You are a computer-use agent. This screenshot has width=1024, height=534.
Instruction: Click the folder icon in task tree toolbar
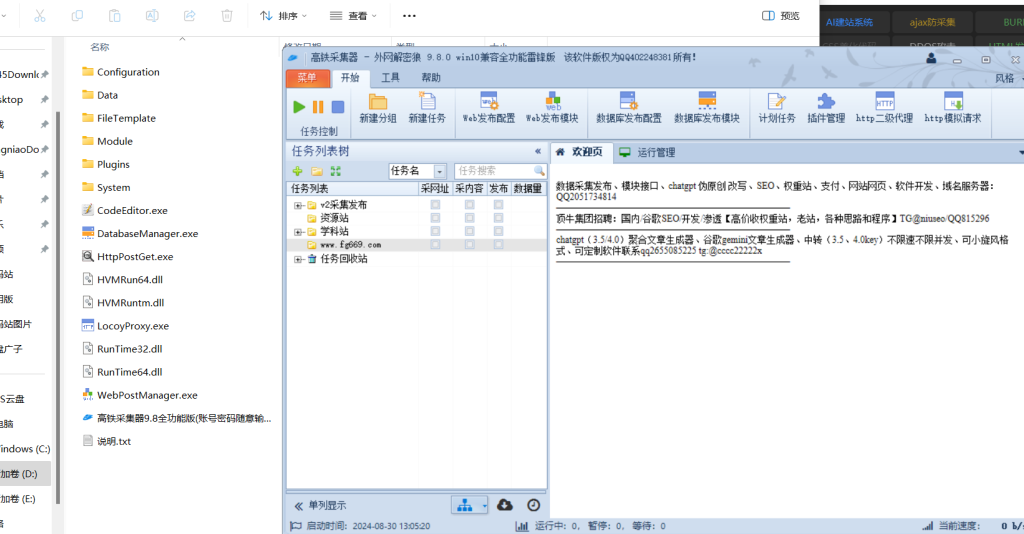317,171
